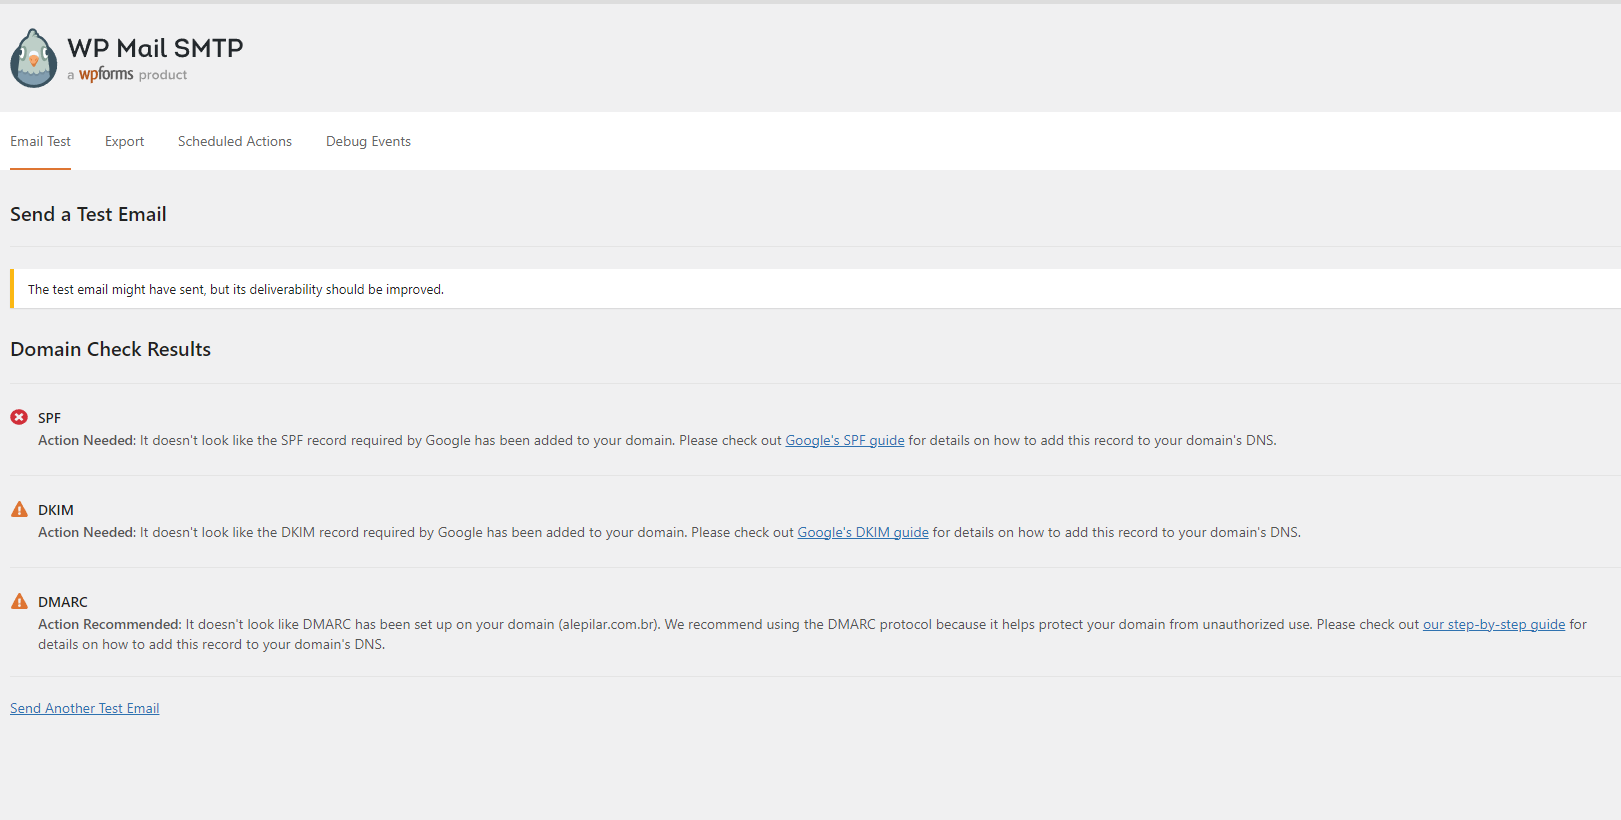Click the wpforms brand name in header
1621x820 pixels.
point(106,74)
